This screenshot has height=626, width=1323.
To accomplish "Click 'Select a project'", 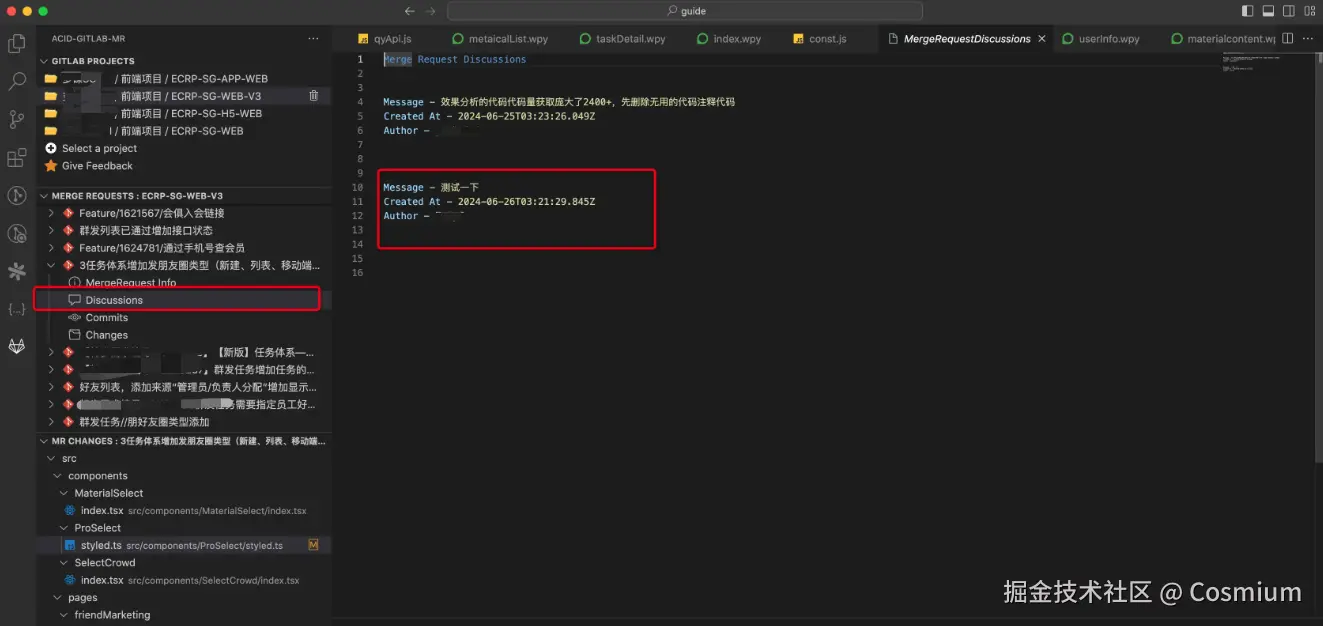I will 99,149.
